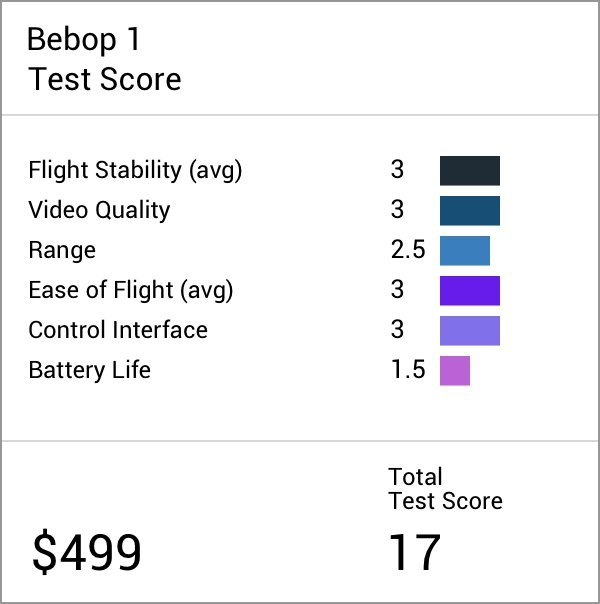
Task: Click the Range blue bar
Action: tap(465, 251)
